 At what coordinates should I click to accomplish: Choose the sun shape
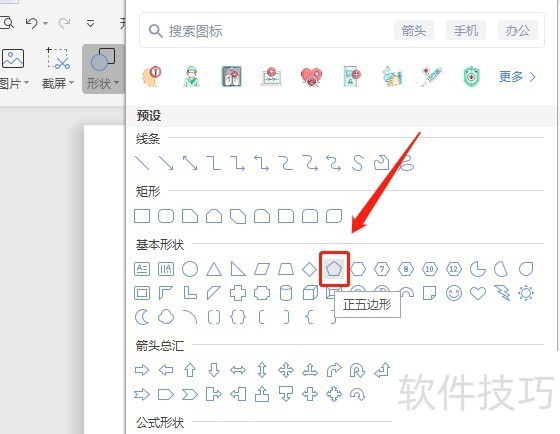point(526,293)
